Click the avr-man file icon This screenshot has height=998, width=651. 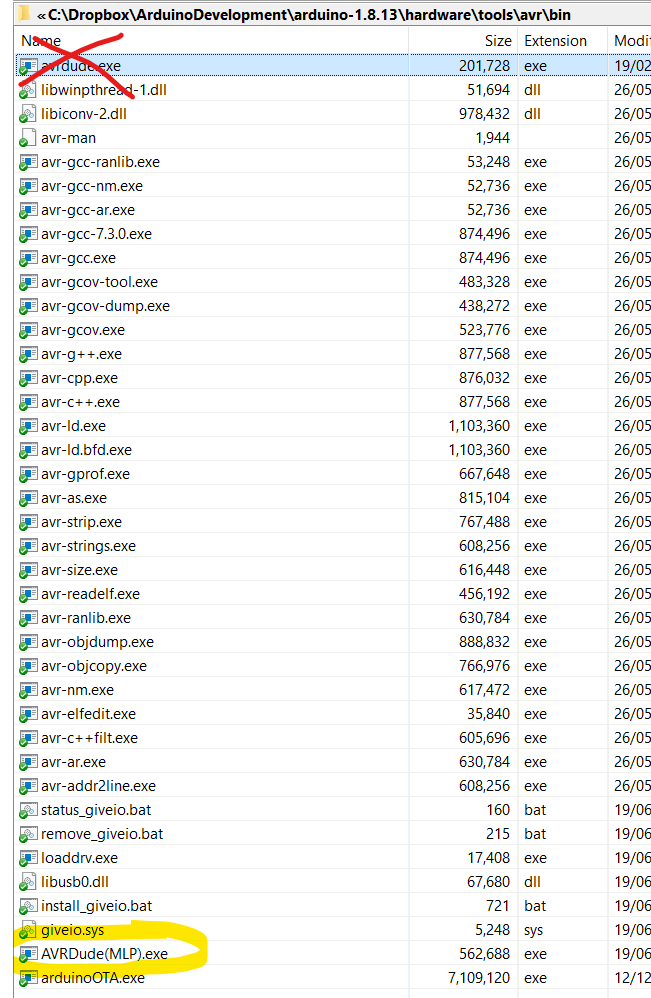(27, 138)
